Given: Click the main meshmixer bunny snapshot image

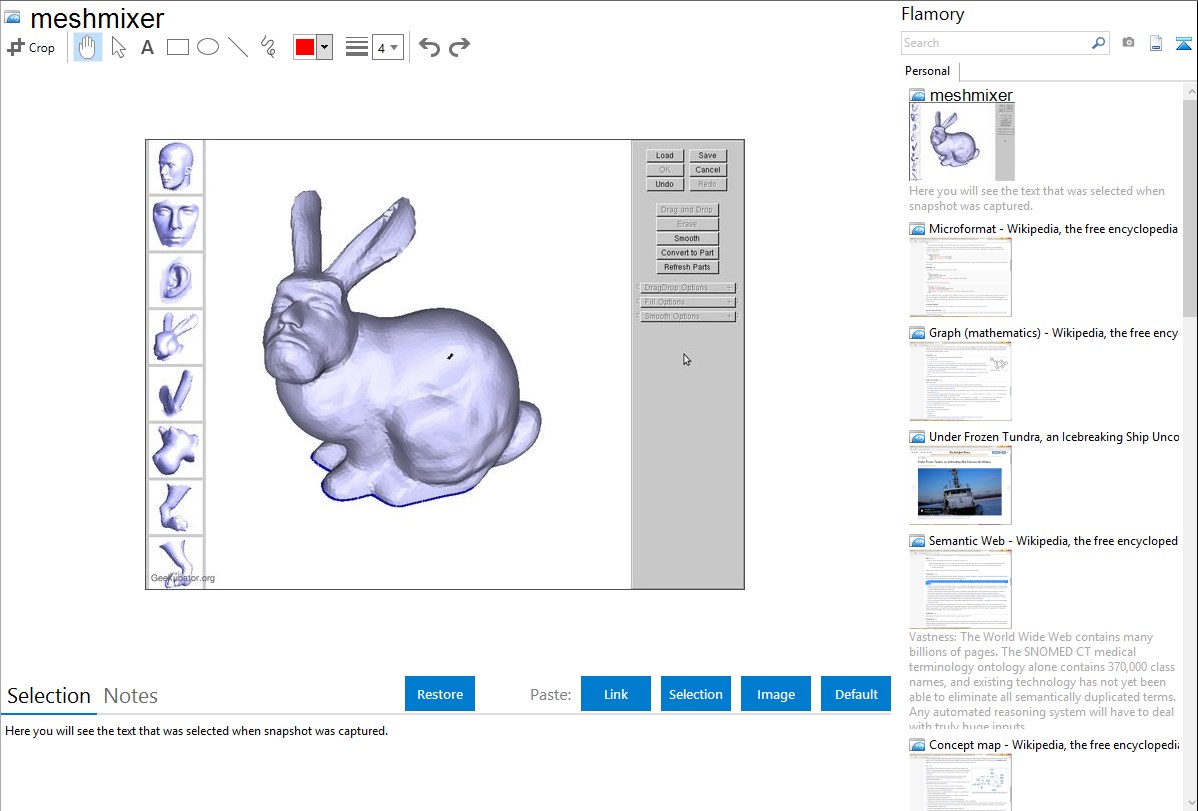Looking at the screenshot, I should pyautogui.click(x=445, y=364).
